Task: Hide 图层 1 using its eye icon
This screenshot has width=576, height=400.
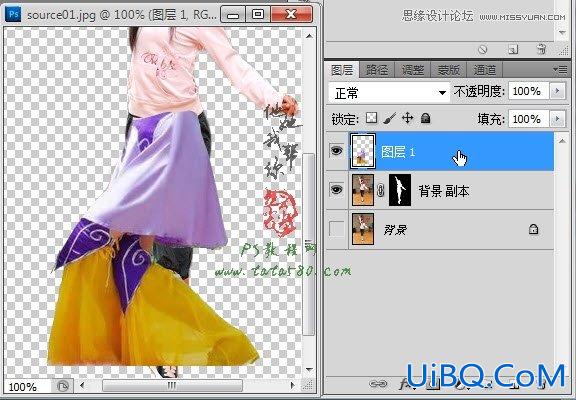Action: pos(336,151)
